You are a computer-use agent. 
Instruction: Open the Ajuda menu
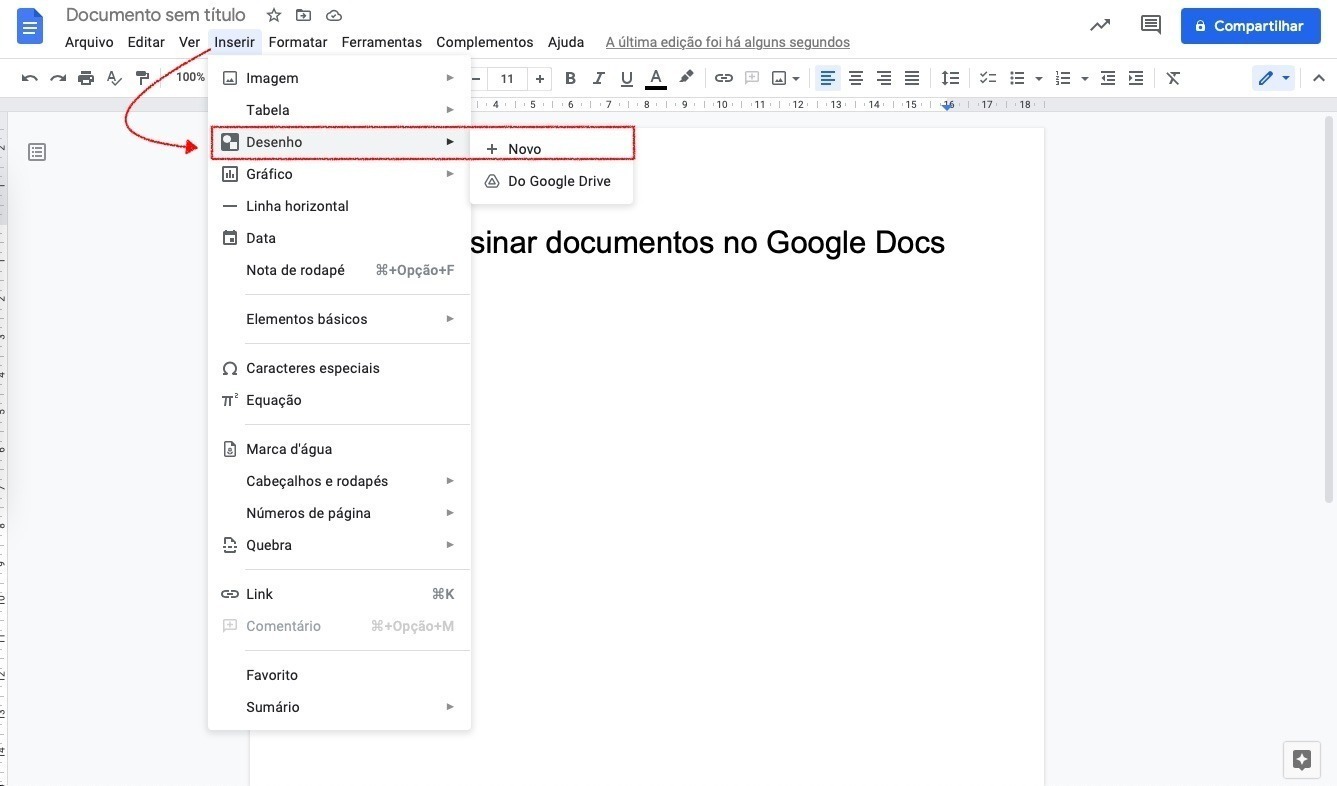pos(566,42)
